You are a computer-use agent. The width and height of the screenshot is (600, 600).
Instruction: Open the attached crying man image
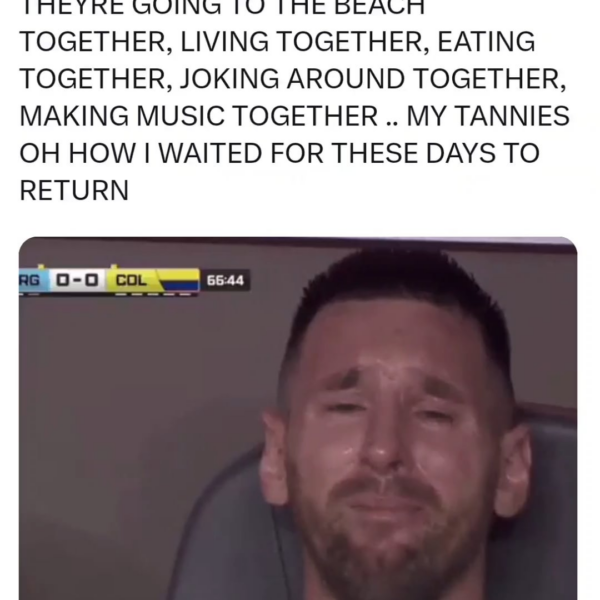tap(298, 418)
